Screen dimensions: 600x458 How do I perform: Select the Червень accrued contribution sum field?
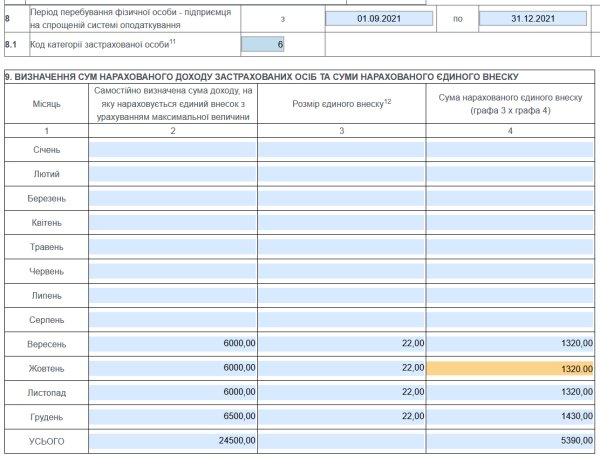[511, 270]
